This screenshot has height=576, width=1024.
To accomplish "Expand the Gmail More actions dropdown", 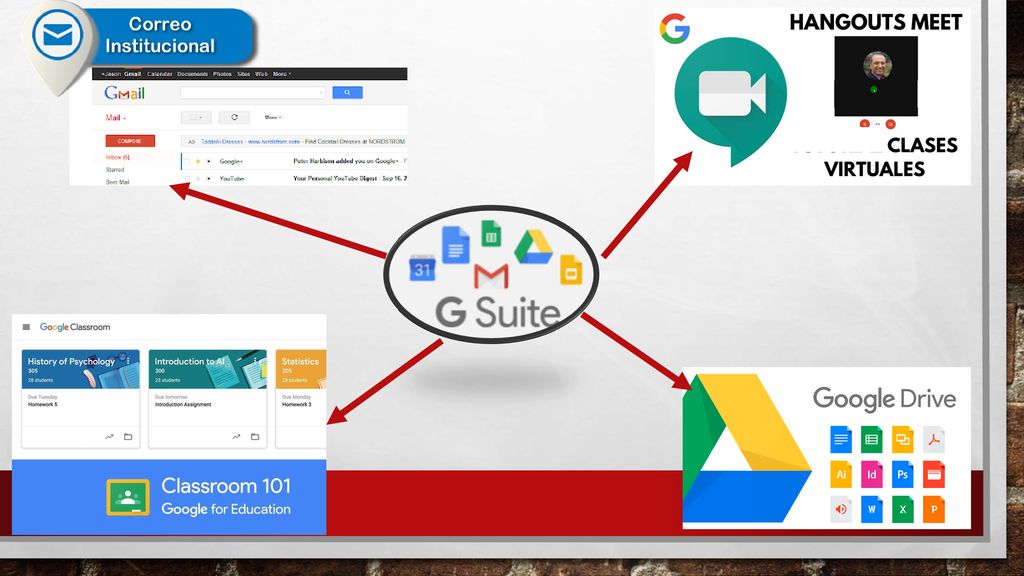I will point(273,118).
